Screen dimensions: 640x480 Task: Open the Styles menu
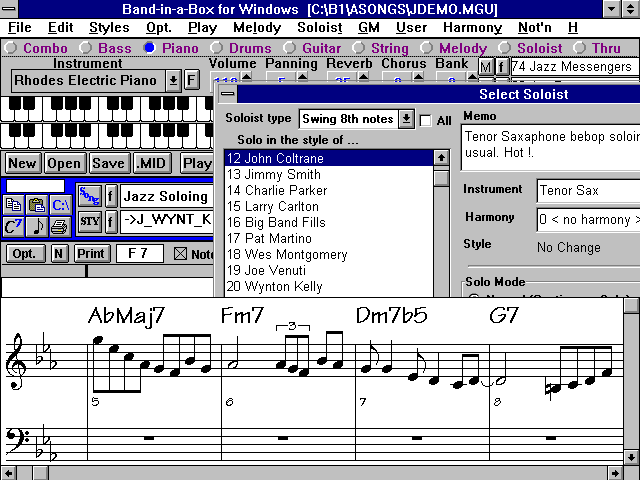[x=109, y=27]
